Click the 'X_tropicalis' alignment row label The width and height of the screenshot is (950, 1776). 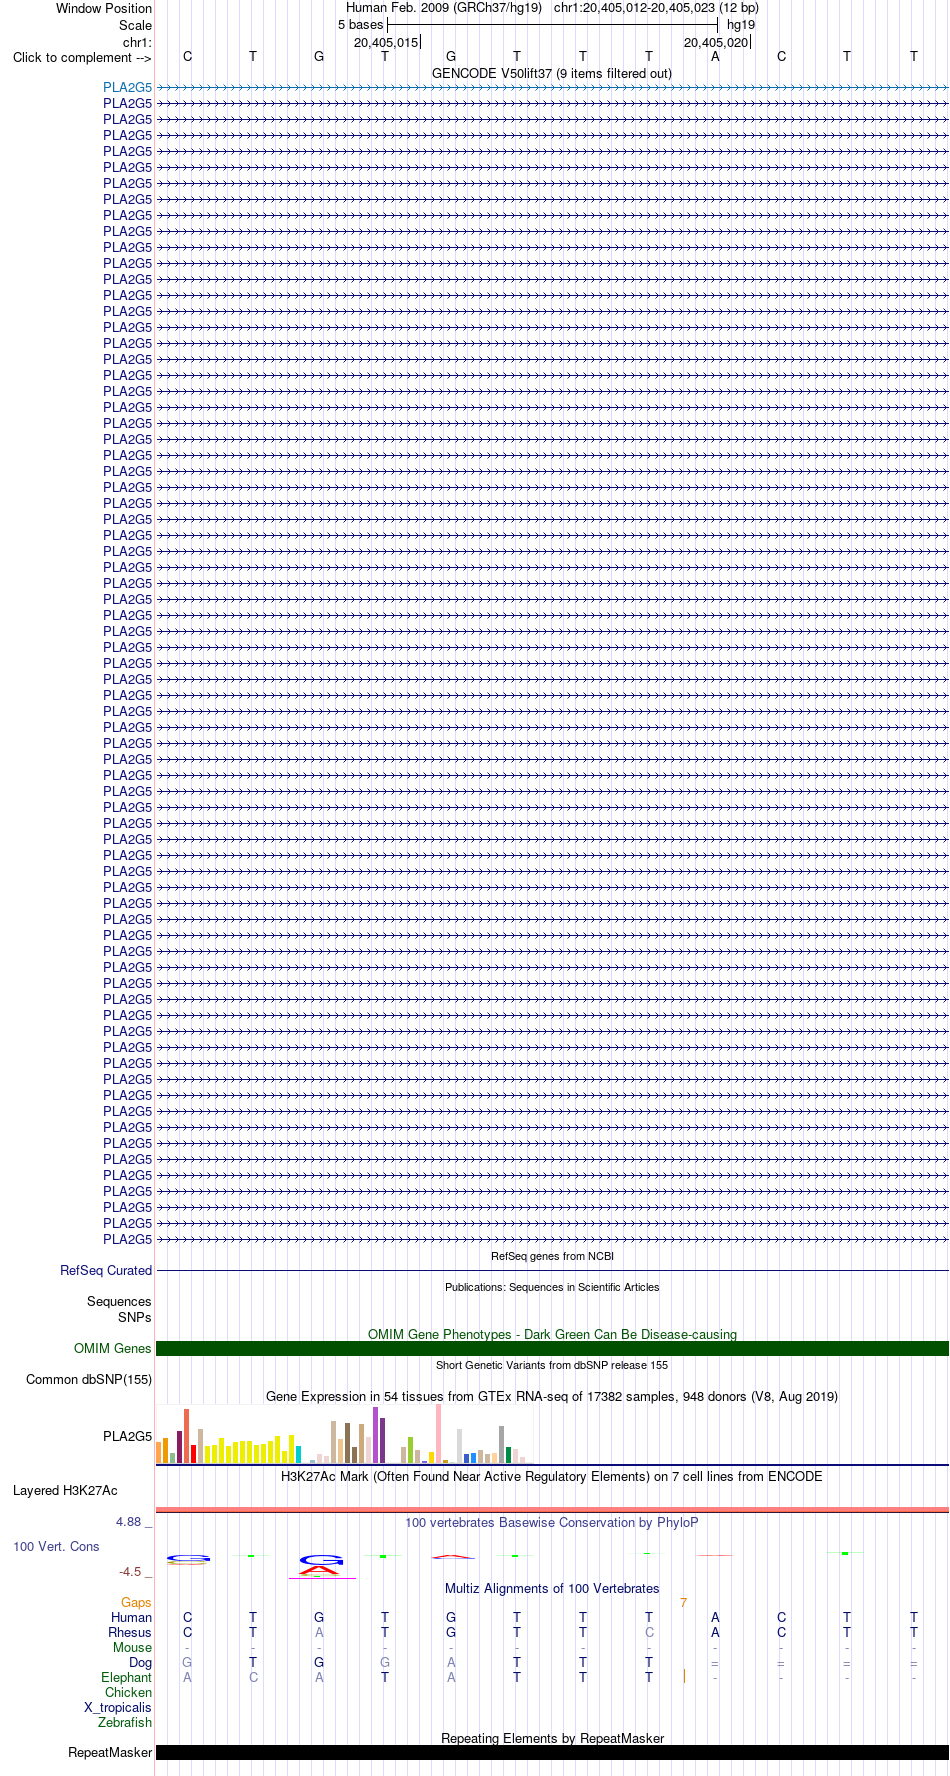pos(118,1708)
